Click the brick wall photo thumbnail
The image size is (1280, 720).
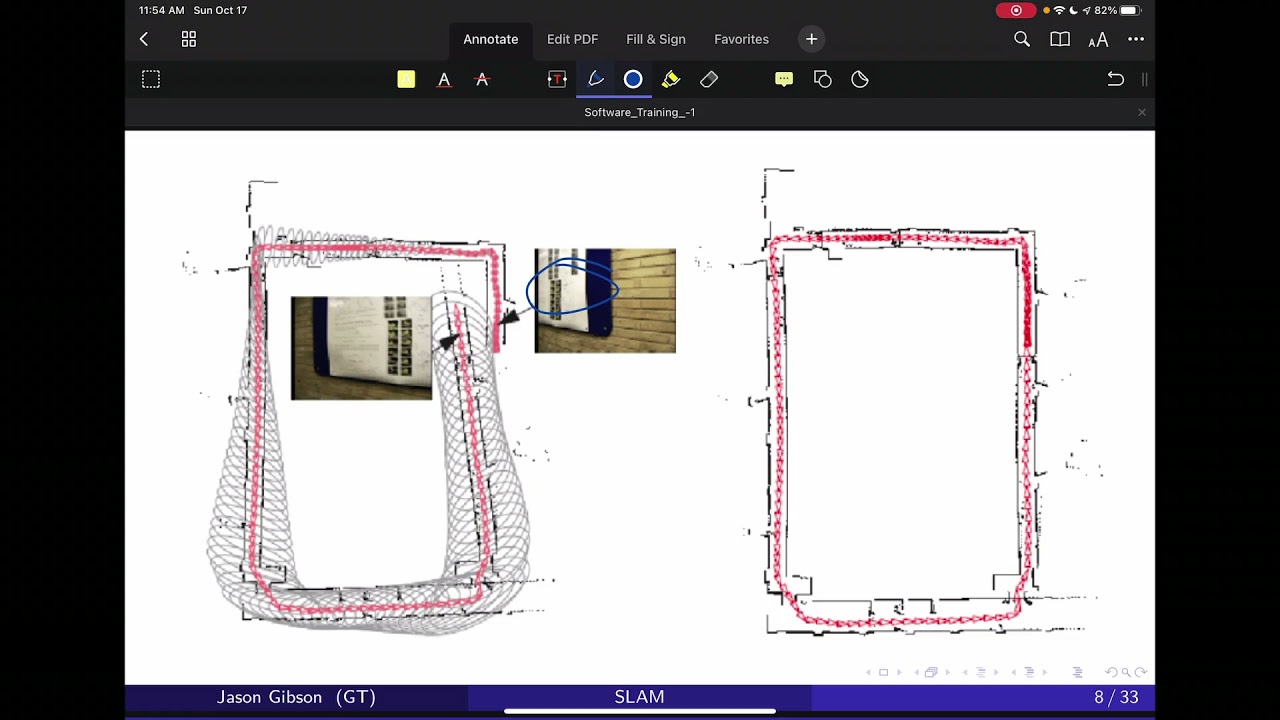click(x=605, y=300)
